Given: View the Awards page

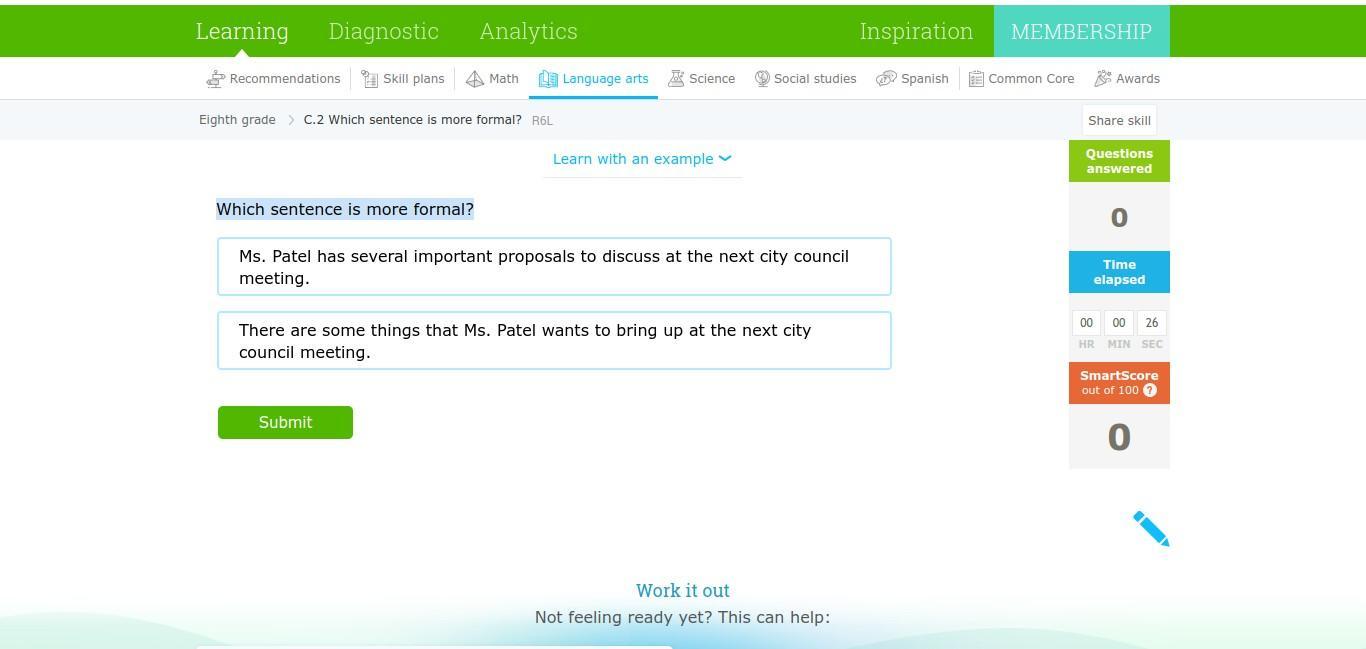Looking at the screenshot, I should click(1127, 79).
